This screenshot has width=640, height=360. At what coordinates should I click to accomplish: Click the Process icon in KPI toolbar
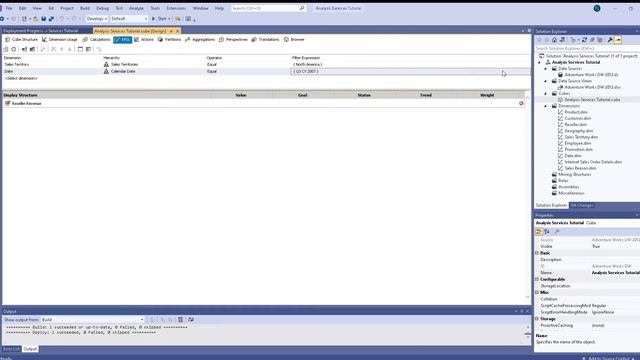point(6,49)
